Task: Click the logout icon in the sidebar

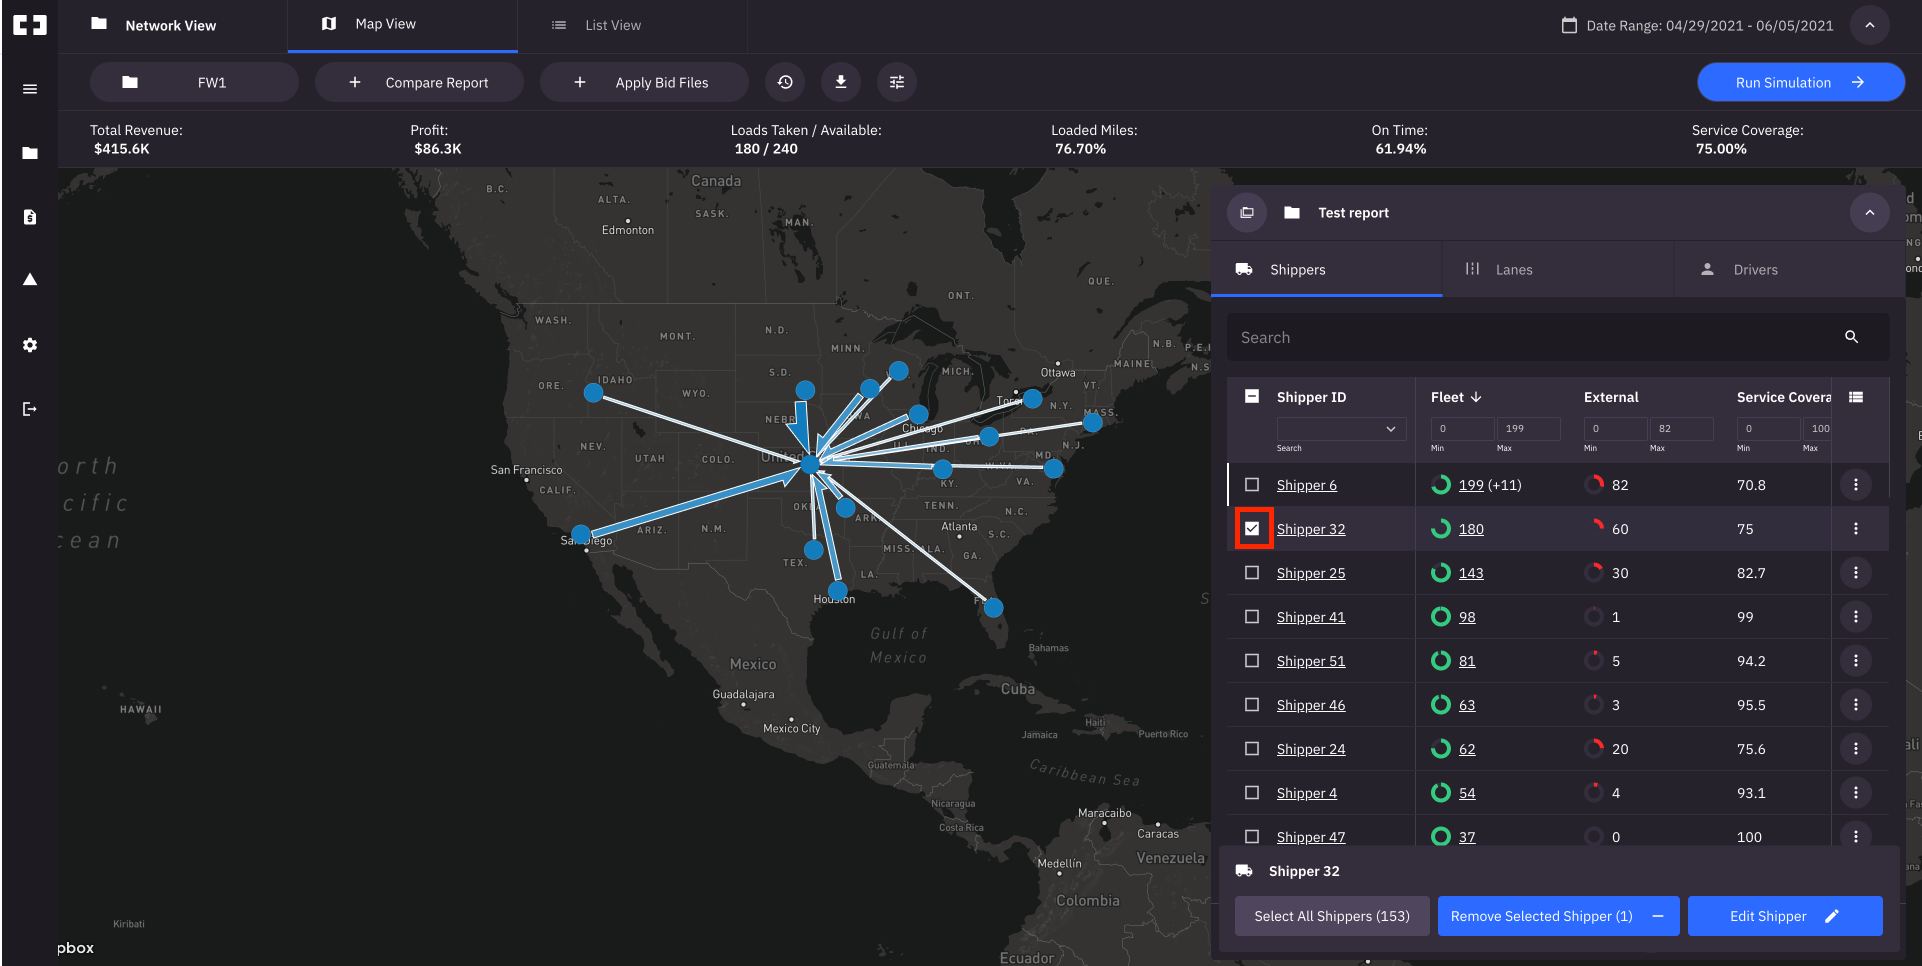Action: pyautogui.click(x=29, y=408)
